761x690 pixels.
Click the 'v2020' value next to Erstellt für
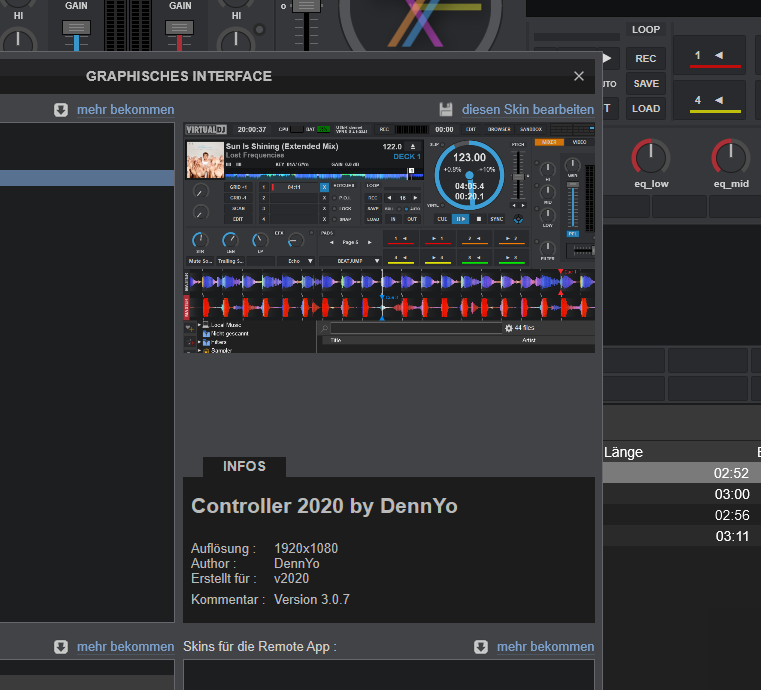[x=291, y=578]
